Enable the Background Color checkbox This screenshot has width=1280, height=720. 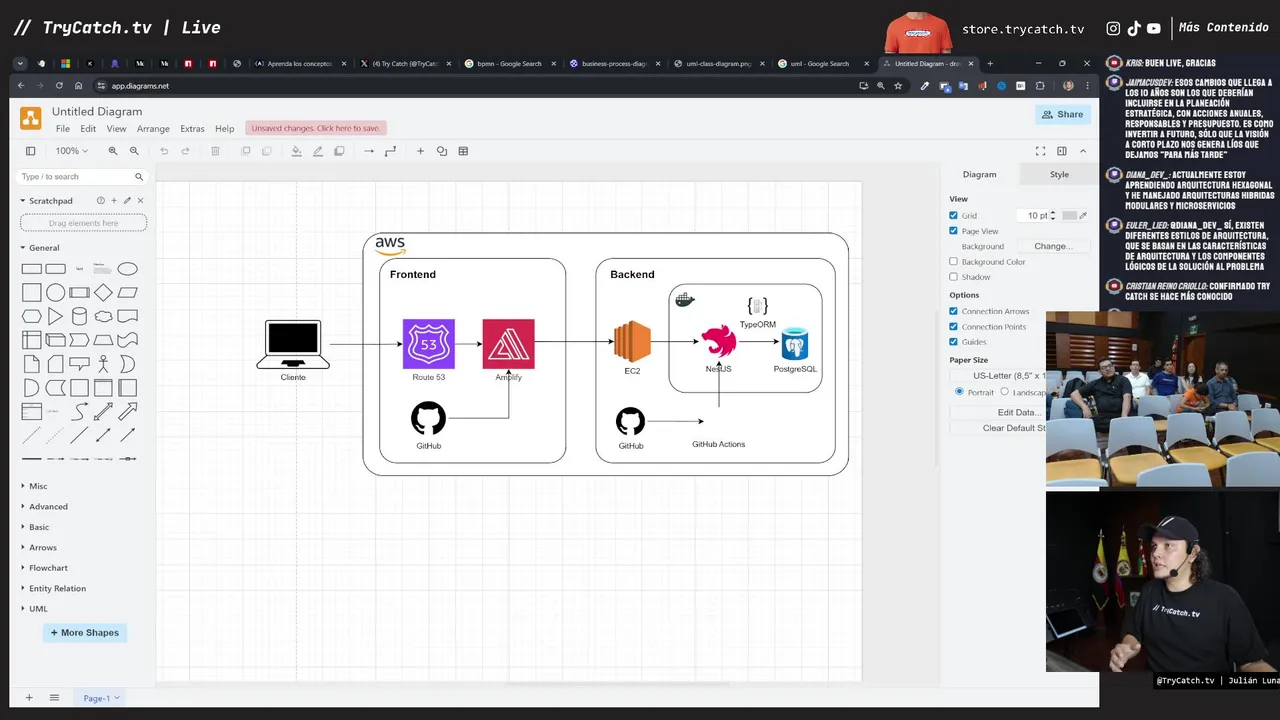[x=953, y=262]
